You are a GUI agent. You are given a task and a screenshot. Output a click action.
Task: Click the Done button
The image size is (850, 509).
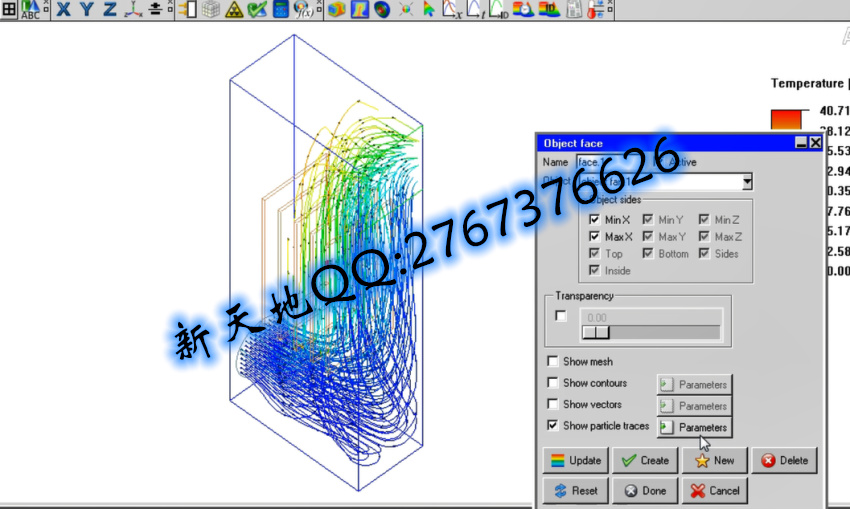pyautogui.click(x=645, y=491)
